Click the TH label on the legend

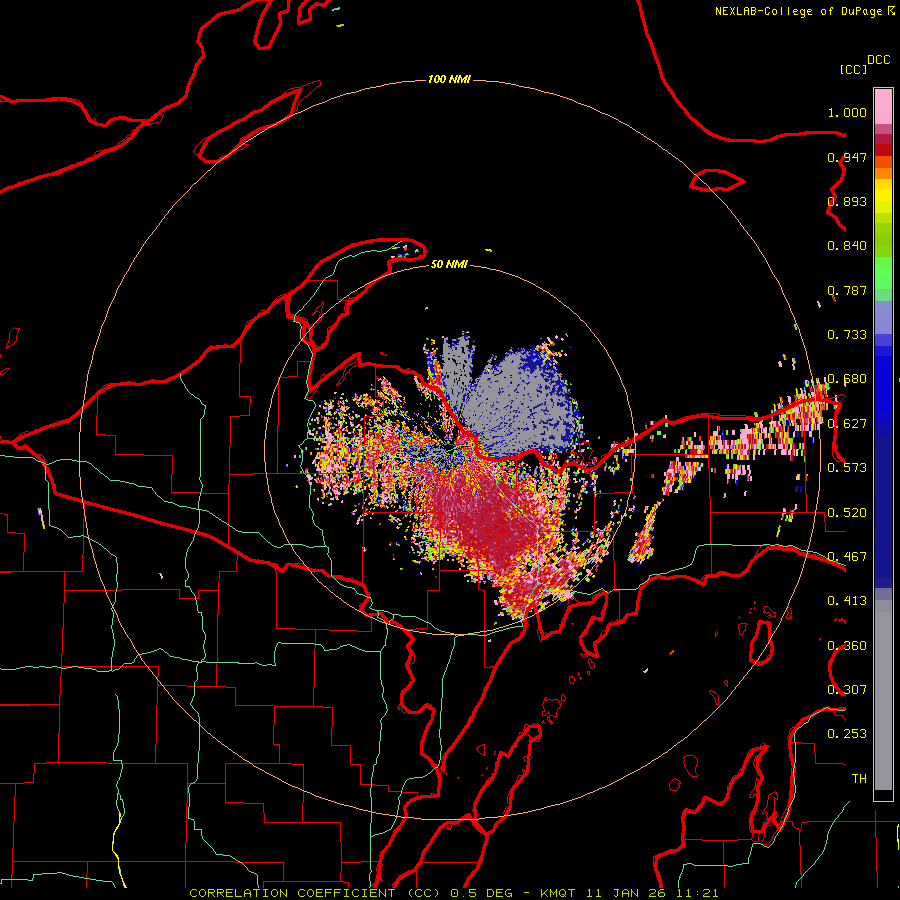pos(859,778)
